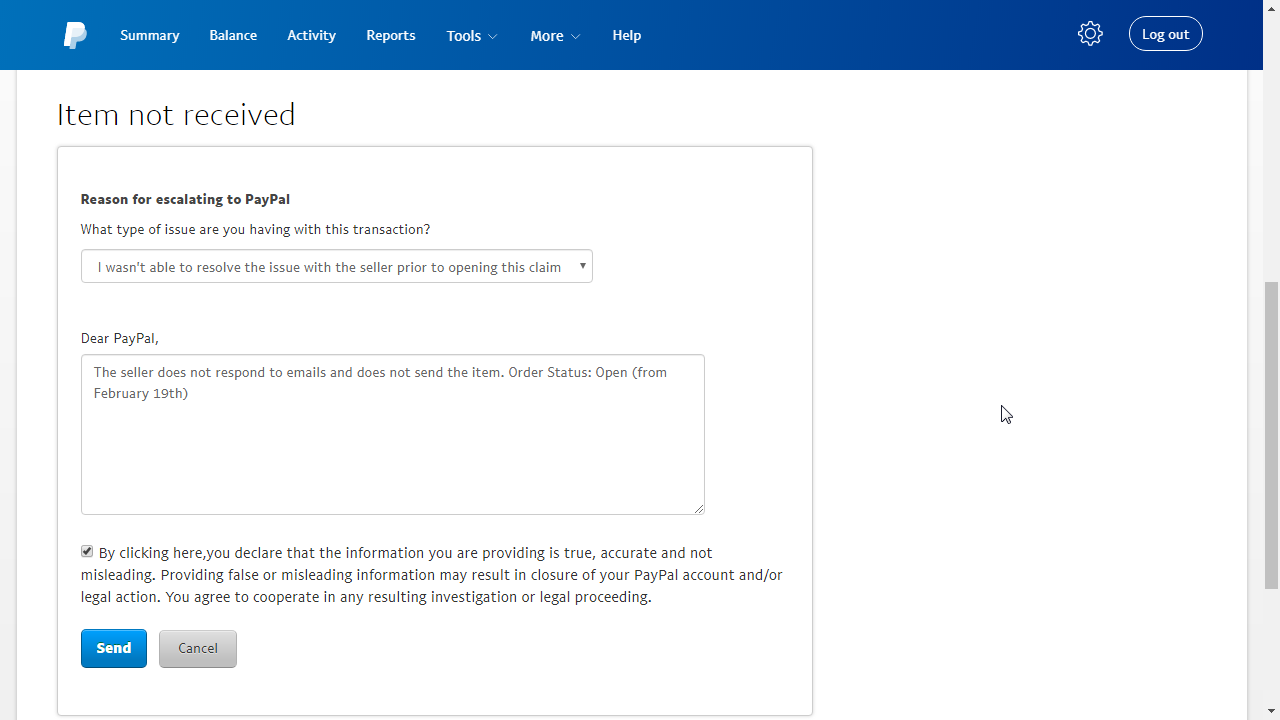1280x720 pixels.
Task: Open the Reports menu item
Action: [x=391, y=35]
